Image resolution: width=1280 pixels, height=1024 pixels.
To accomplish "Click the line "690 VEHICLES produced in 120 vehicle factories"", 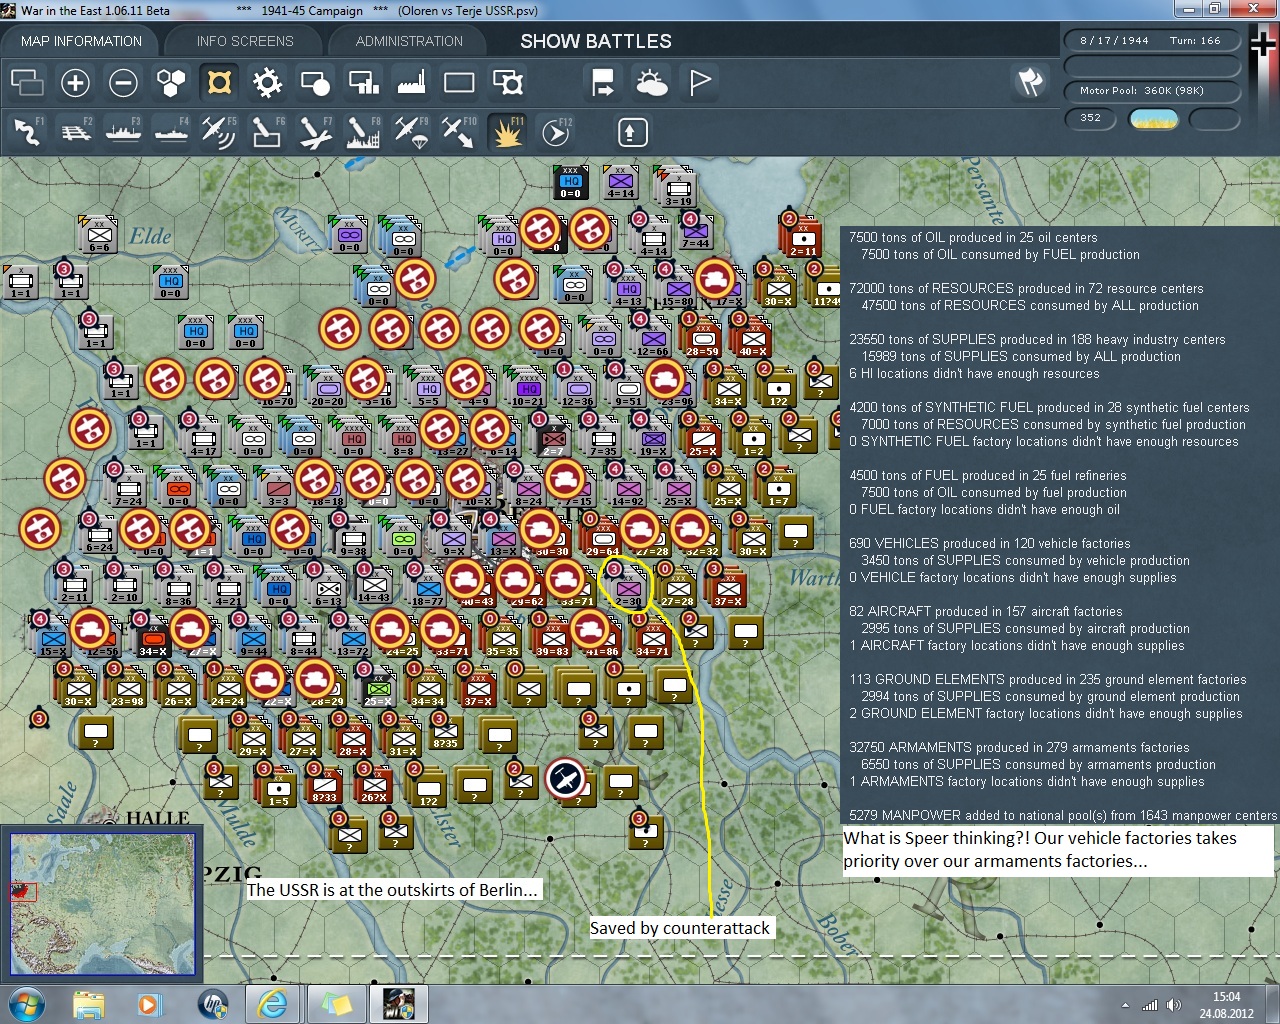I will [990, 544].
